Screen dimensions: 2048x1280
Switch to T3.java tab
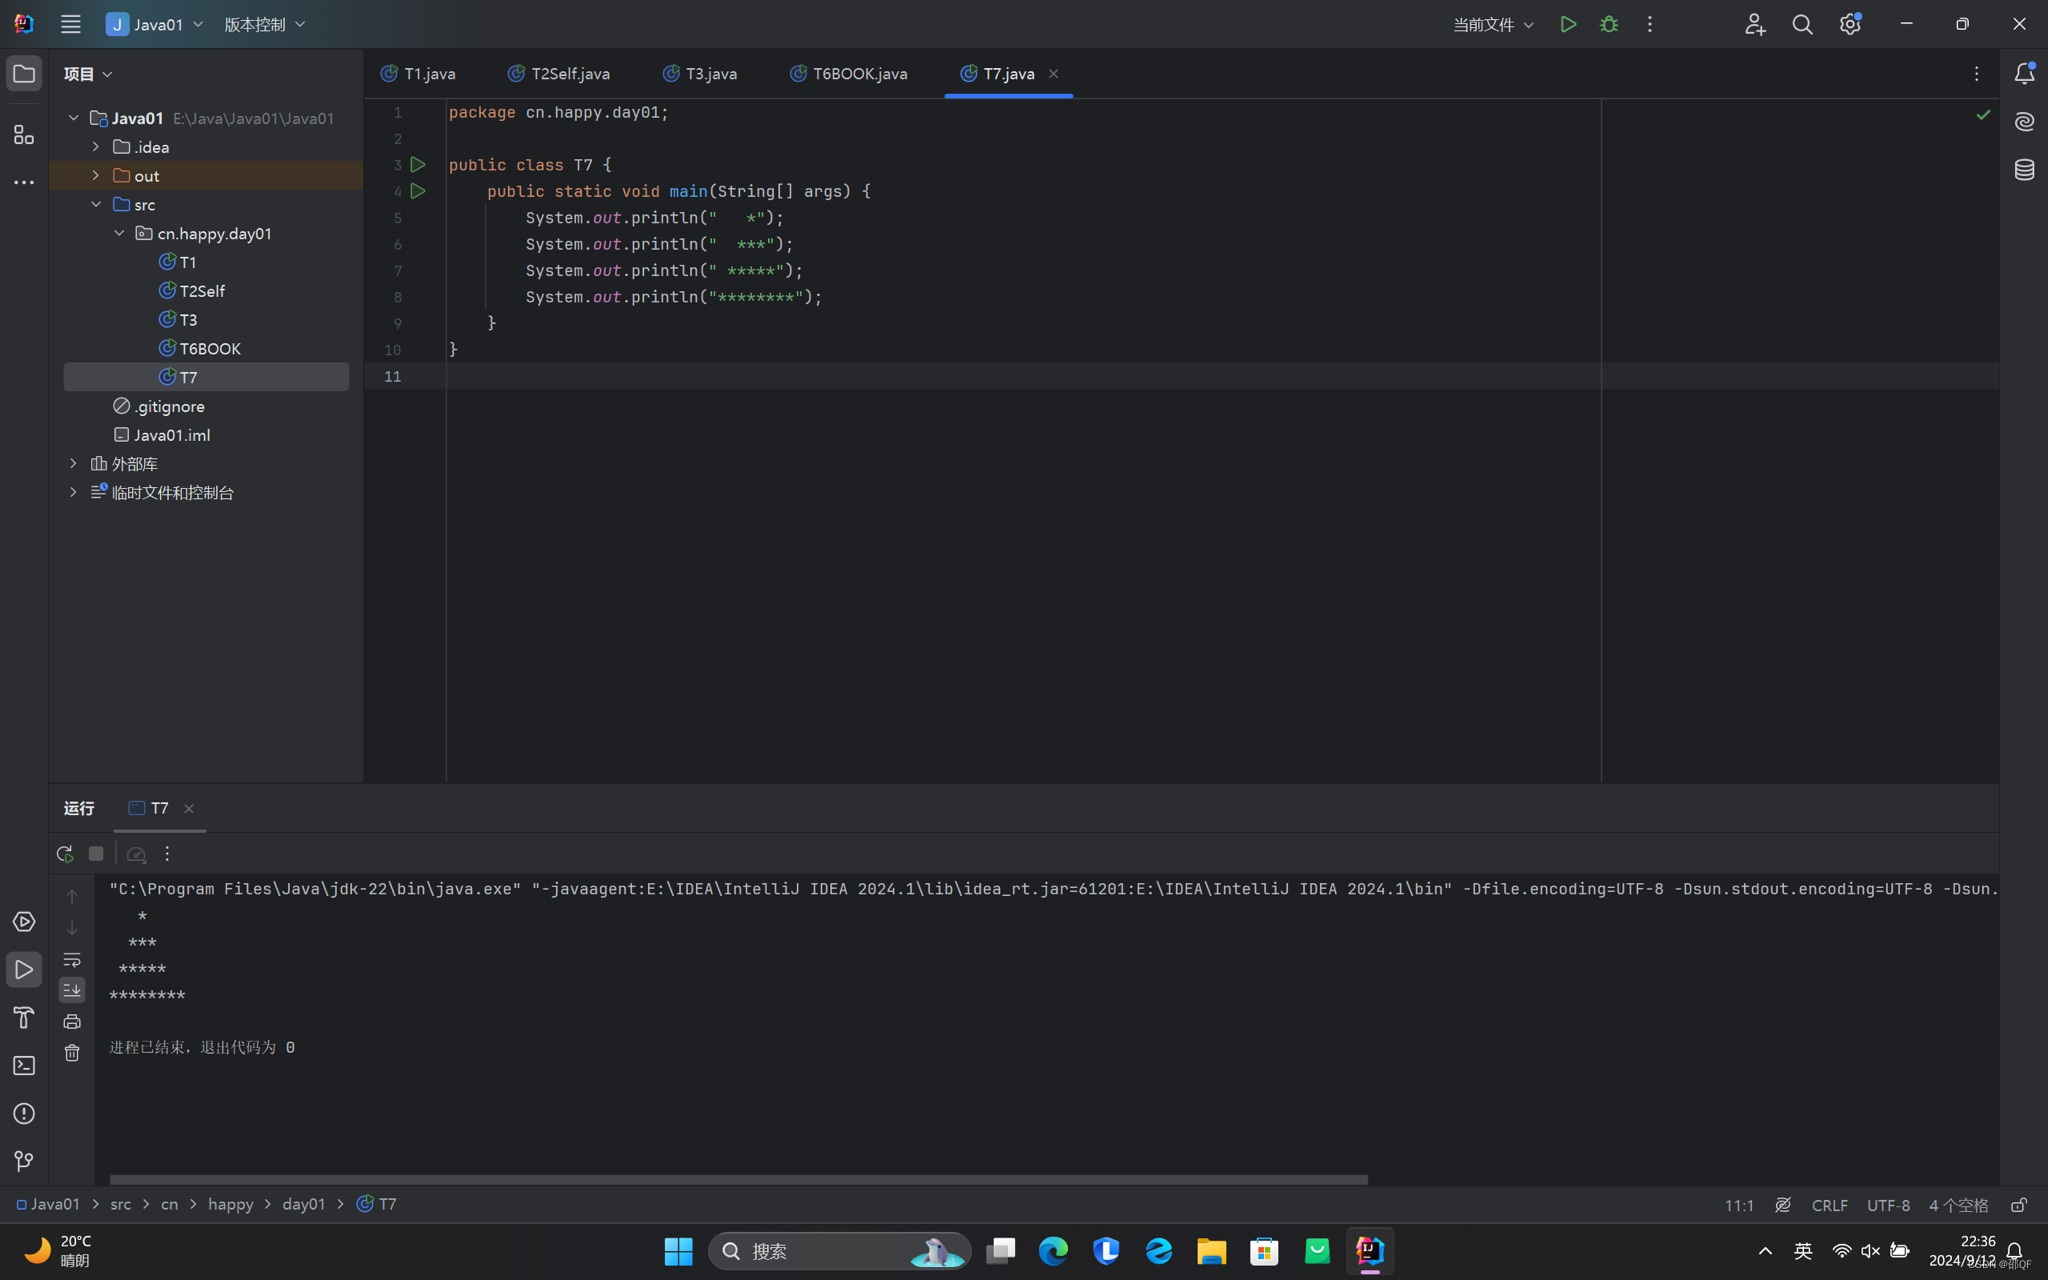pyautogui.click(x=700, y=73)
